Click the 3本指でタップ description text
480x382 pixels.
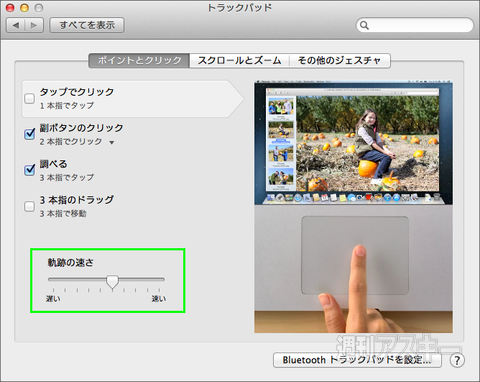[x=67, y=177]
